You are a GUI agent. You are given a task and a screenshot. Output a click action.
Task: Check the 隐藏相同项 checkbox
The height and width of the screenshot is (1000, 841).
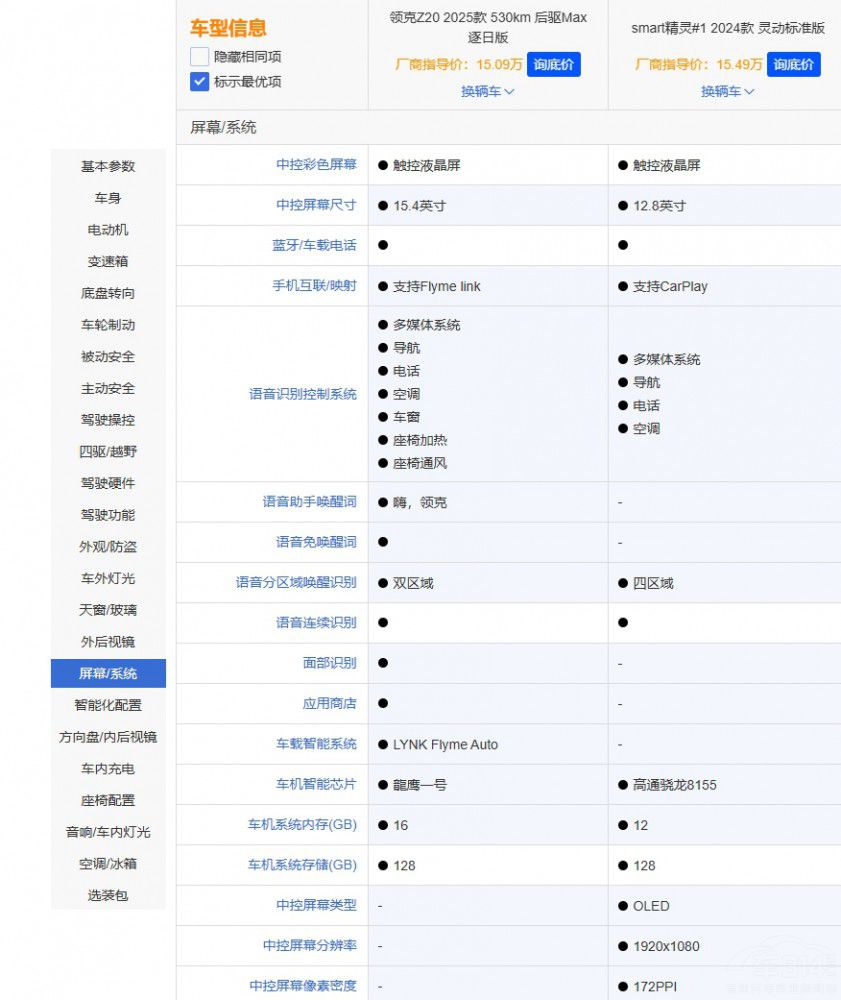click(x=199, y=57)
